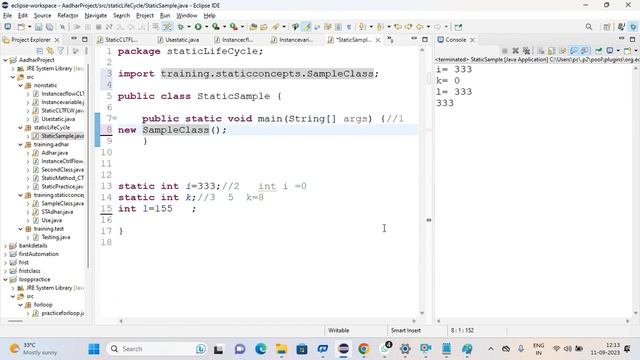Viewport: 640px width, 360px height.
Task: Show hidden editor tabs list
Action: point(391,40)
